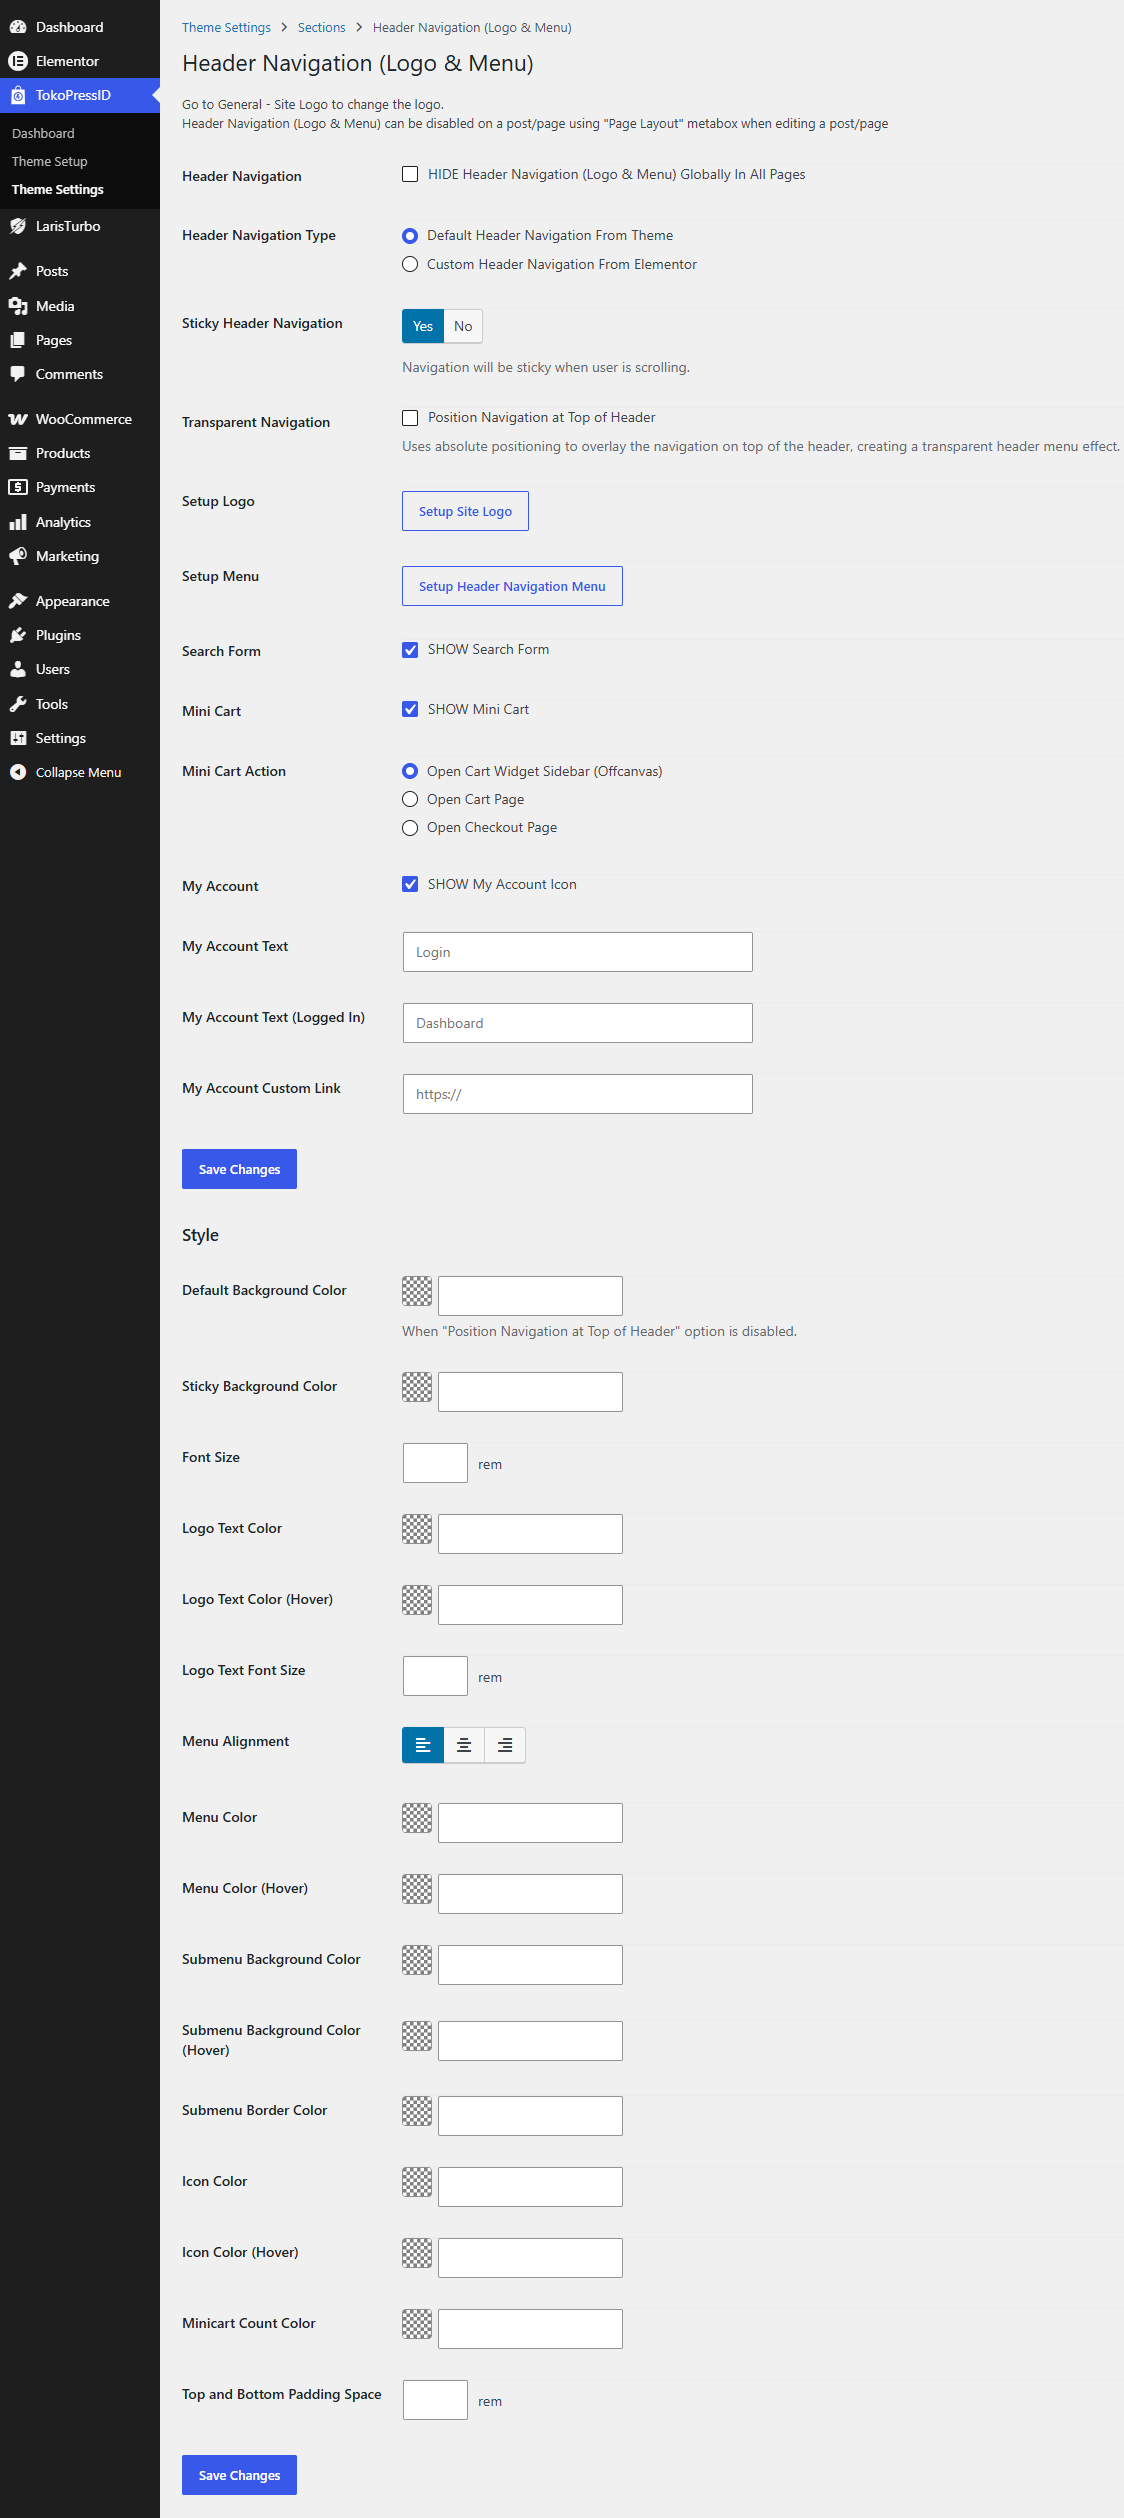Click the Payments dollar icon

18,487
